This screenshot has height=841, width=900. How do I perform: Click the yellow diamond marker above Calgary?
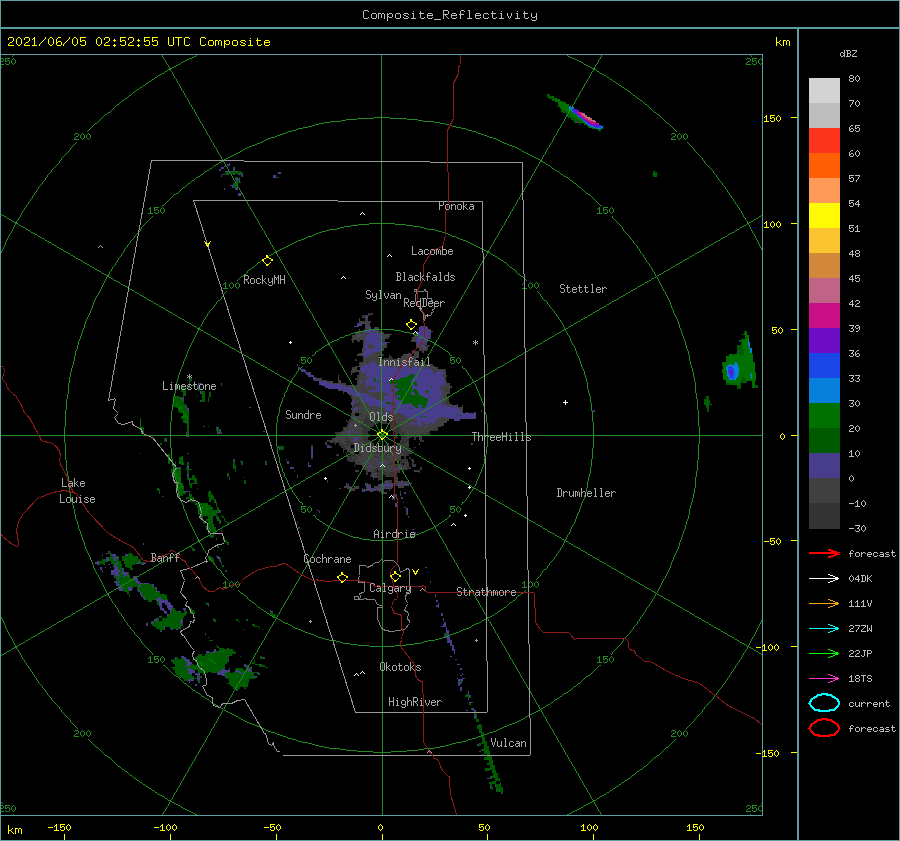click(x=395, y=576)
